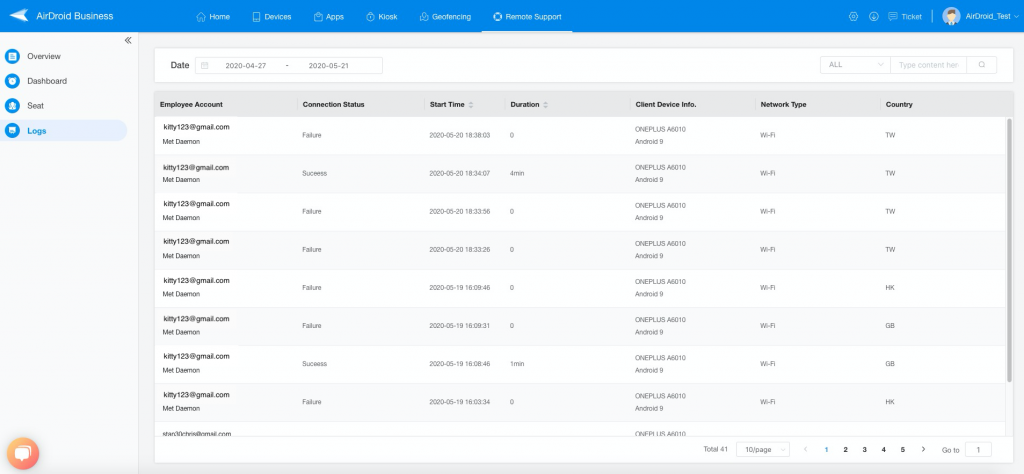Viewport: 1024px width, 474px height.
Task: Click the AirDroid Business logo
Action: [61, 16]
